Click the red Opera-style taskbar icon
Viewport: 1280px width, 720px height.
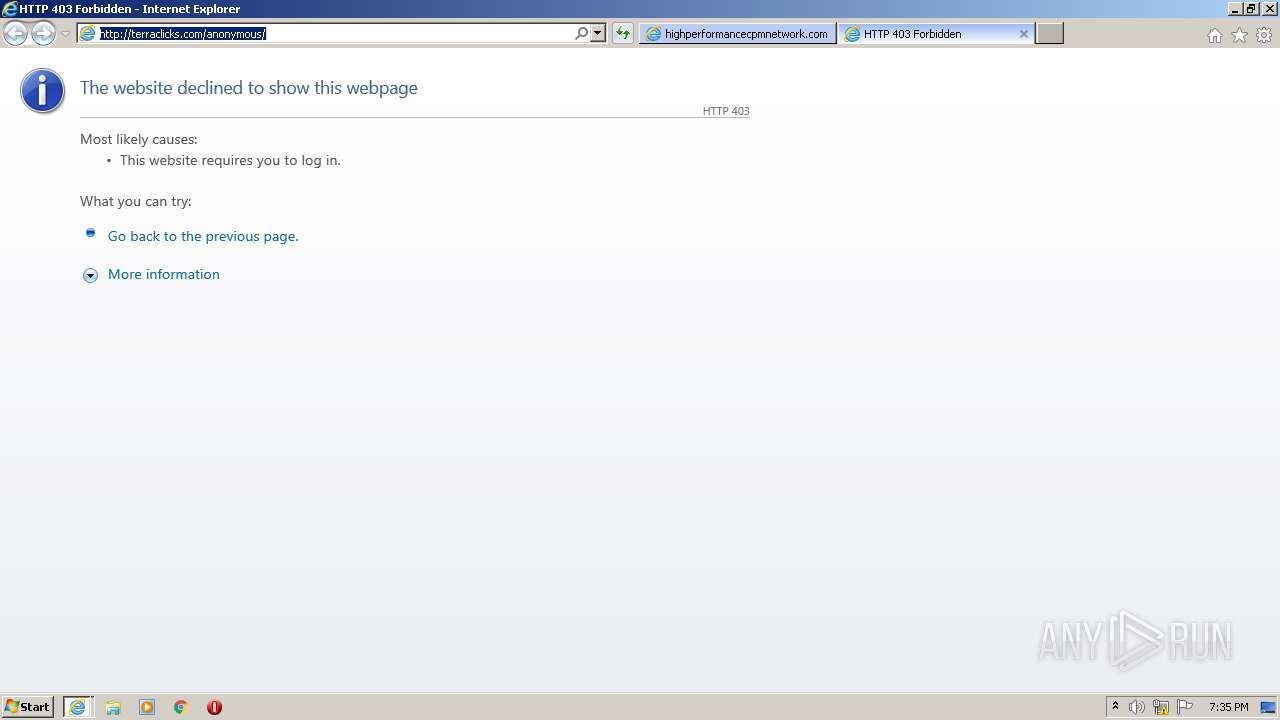coord(214,707)
